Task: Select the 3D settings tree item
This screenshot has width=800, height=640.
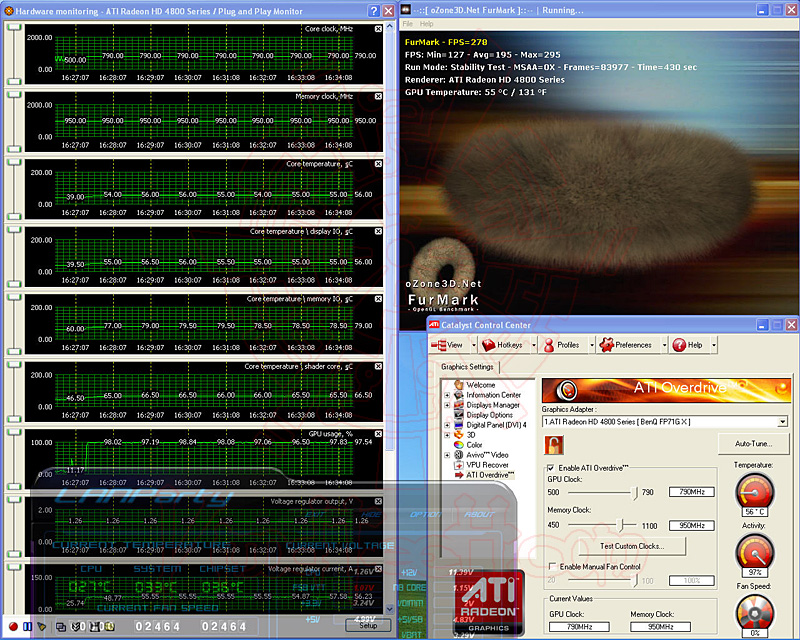Action: (x=470, y=435)
